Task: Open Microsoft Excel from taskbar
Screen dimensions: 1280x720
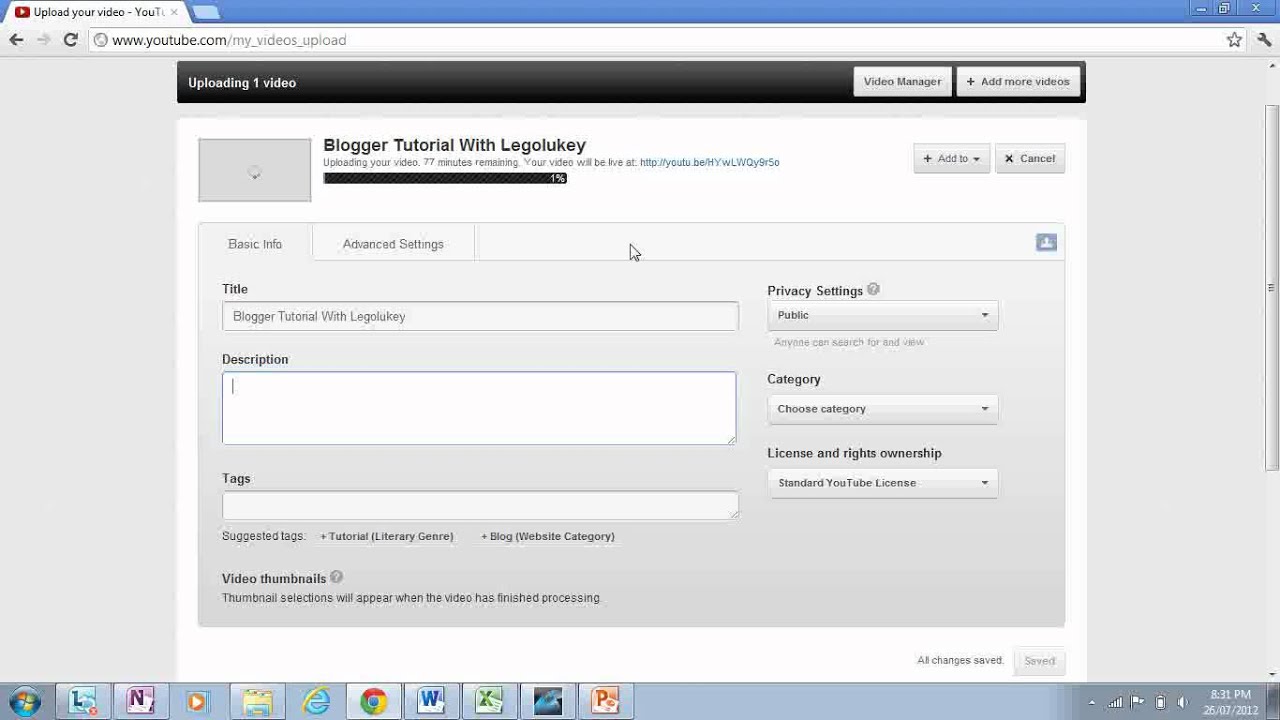Action: tap(490, 701)
